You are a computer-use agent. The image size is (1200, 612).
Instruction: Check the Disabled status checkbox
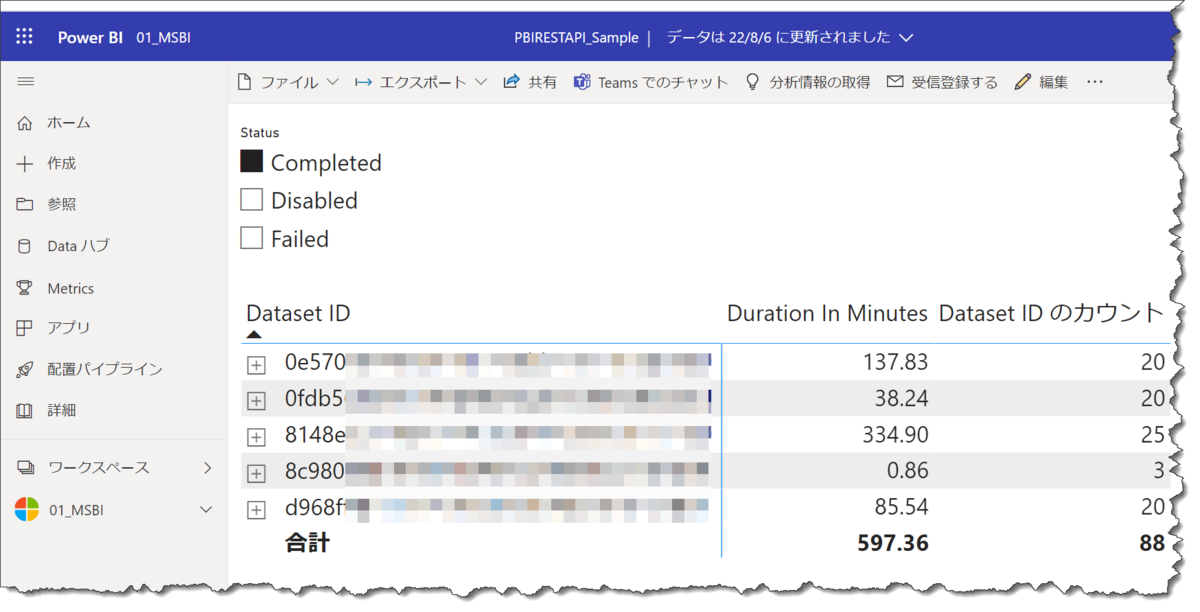coord(252,199)
